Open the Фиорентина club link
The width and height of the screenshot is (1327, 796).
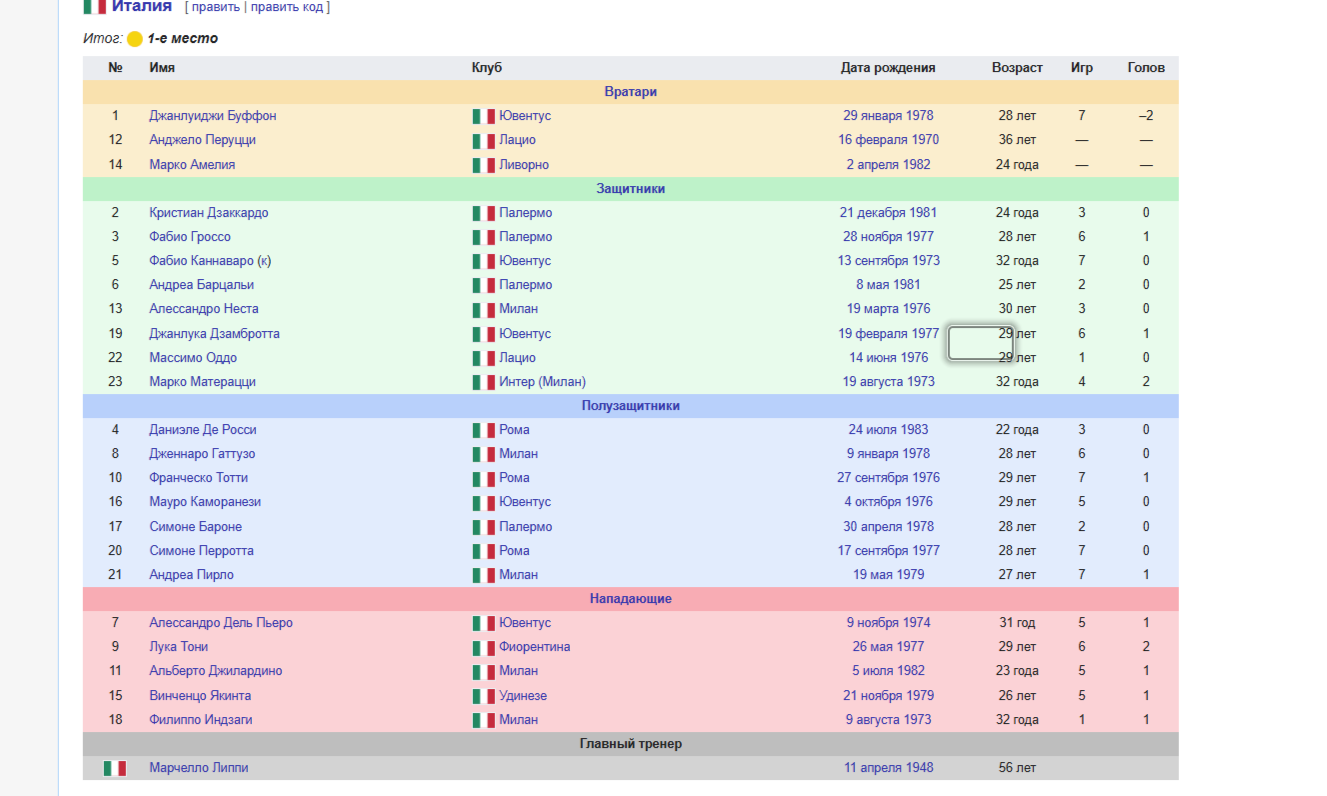[535, 647]
